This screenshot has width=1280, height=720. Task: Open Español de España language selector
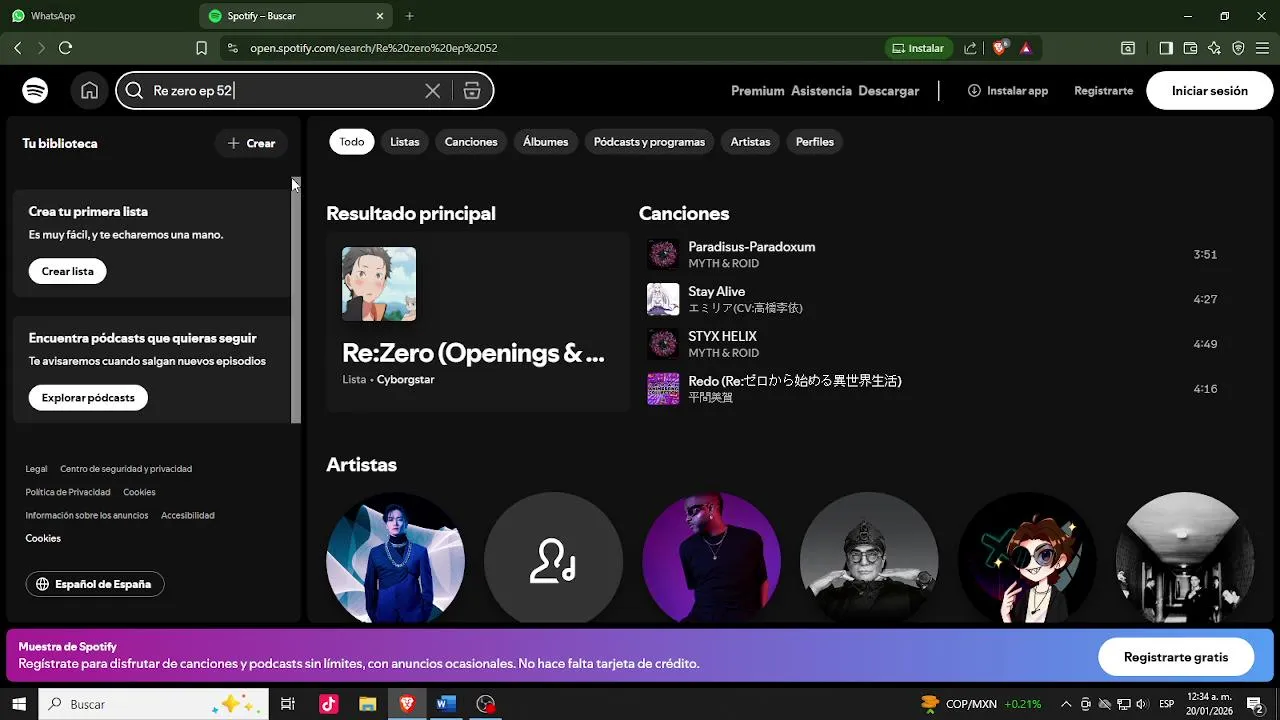point(95,584)
